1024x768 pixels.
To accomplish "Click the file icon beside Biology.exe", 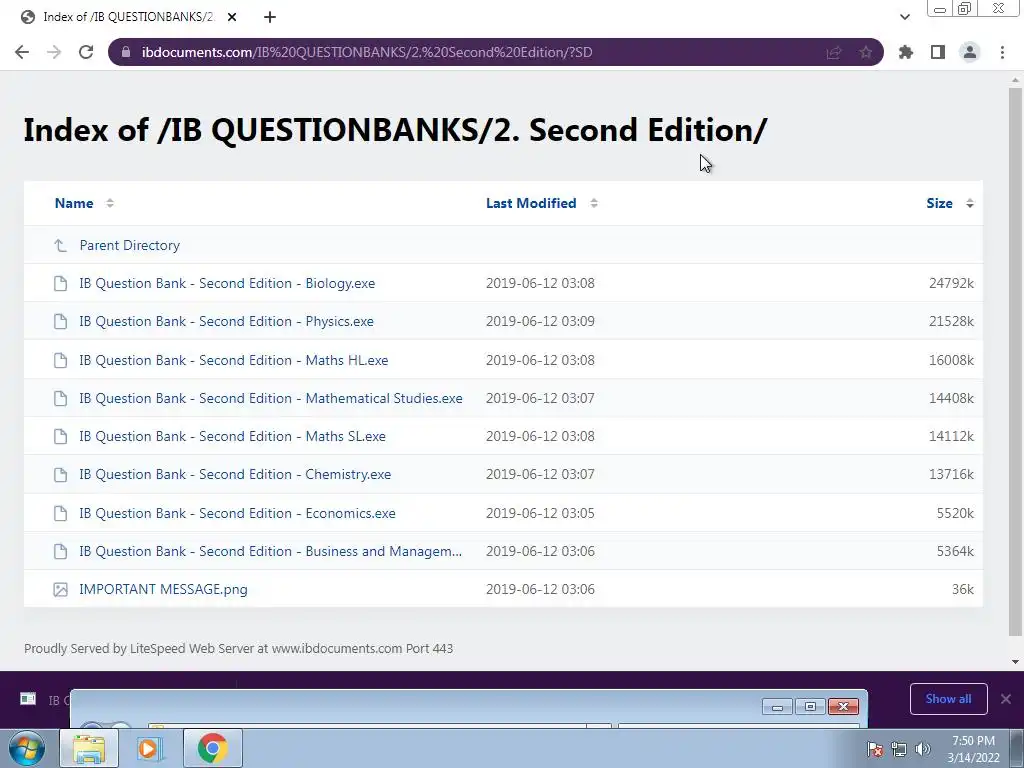I will [x=60, y=283].
